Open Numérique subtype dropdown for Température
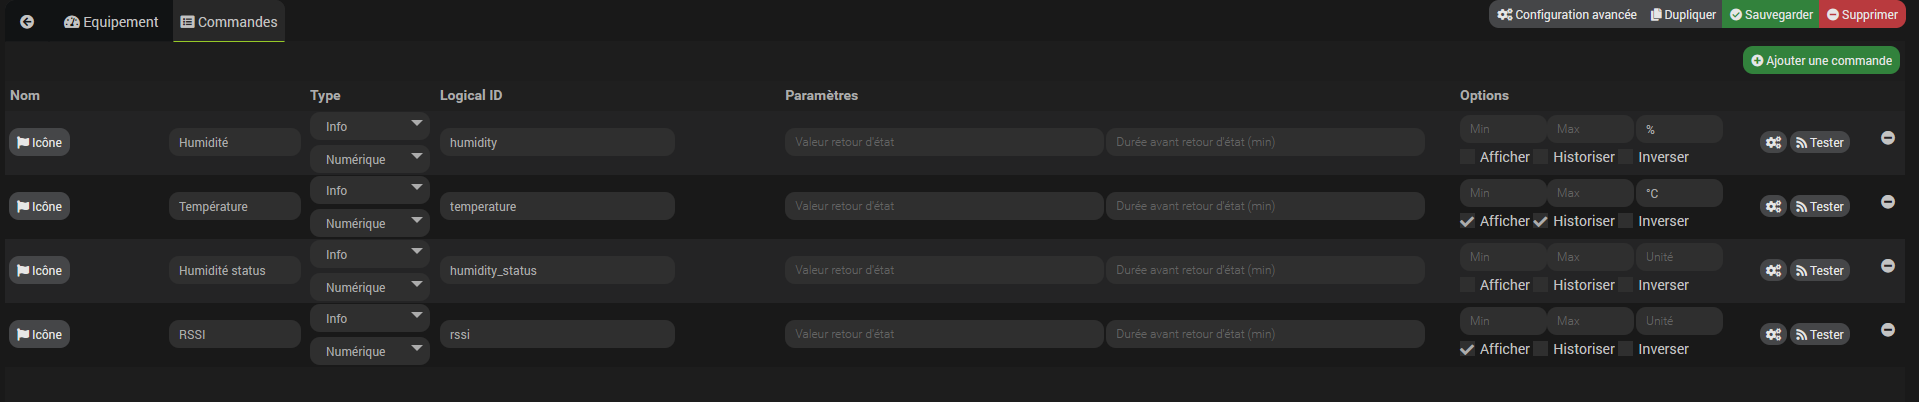Image resolution: width=1919 pixels, height=402 pixels. (369, 223)
